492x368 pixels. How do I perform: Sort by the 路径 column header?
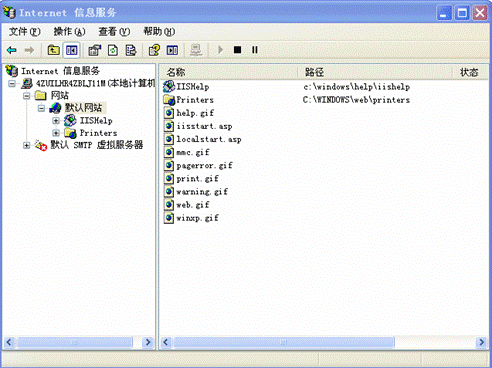pyautogui.click(x=375, y=72)
